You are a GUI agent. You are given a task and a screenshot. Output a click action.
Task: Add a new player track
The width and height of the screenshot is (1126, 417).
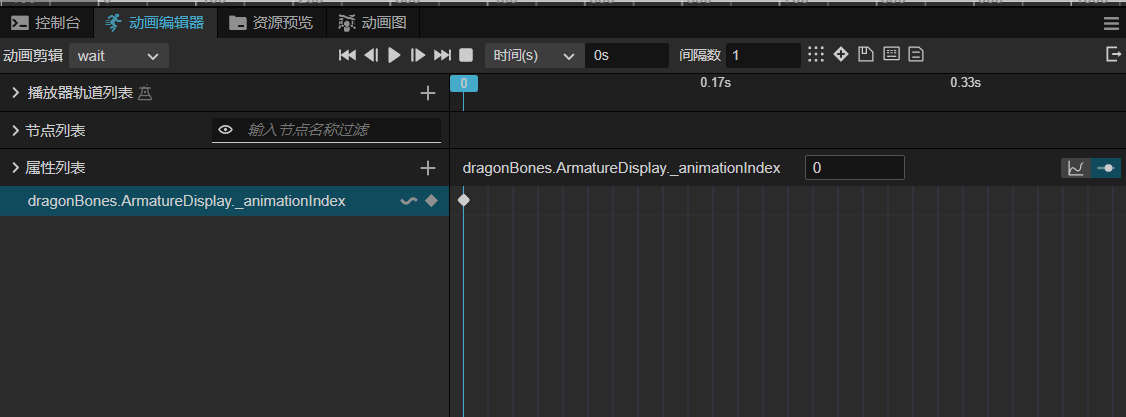(x=428, y=93)
